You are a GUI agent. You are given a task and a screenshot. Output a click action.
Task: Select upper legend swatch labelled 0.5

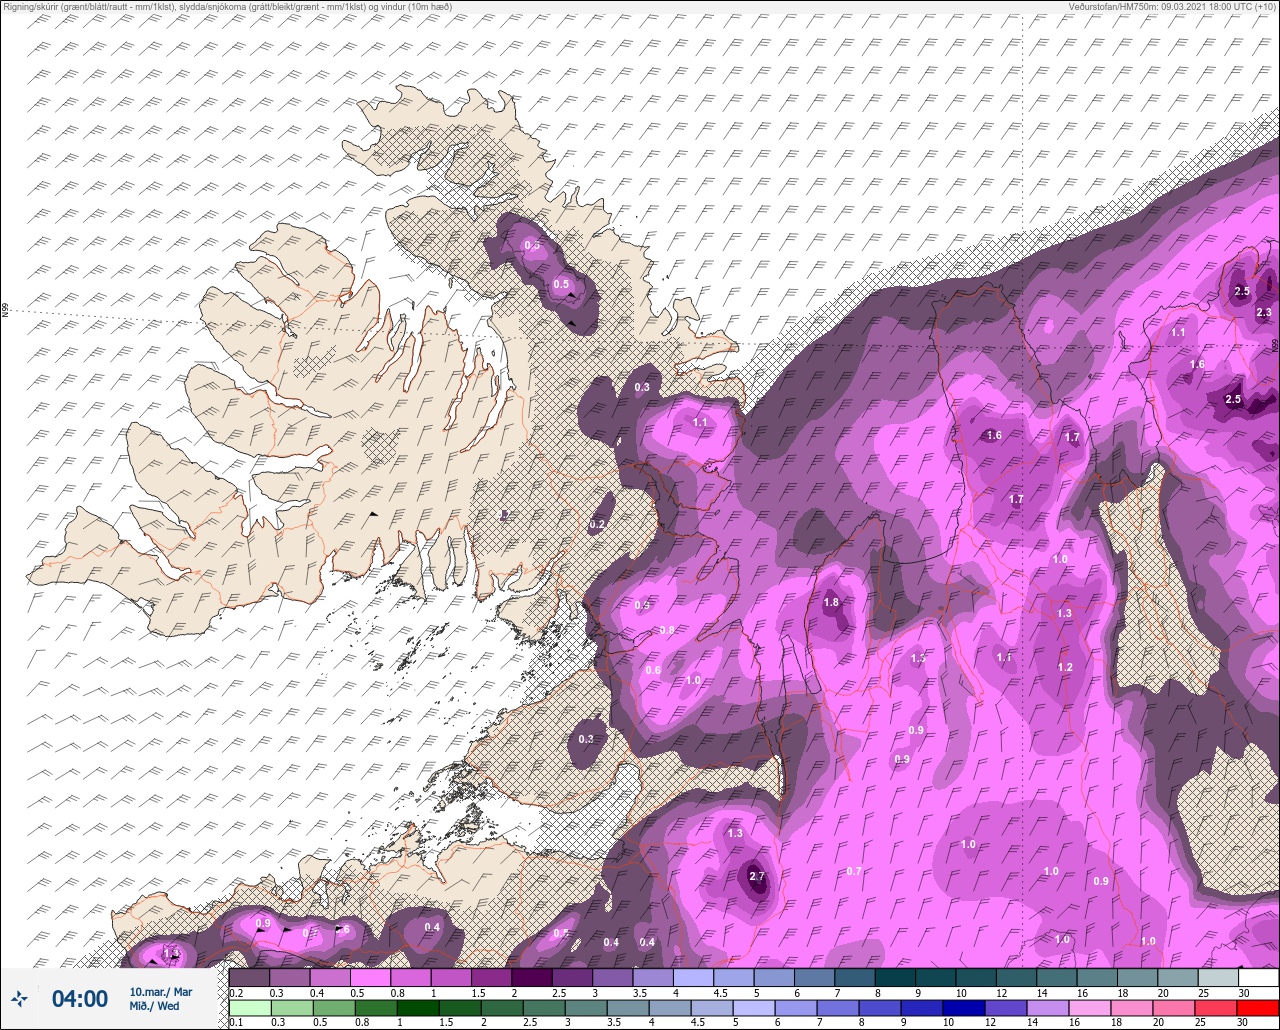370,977
